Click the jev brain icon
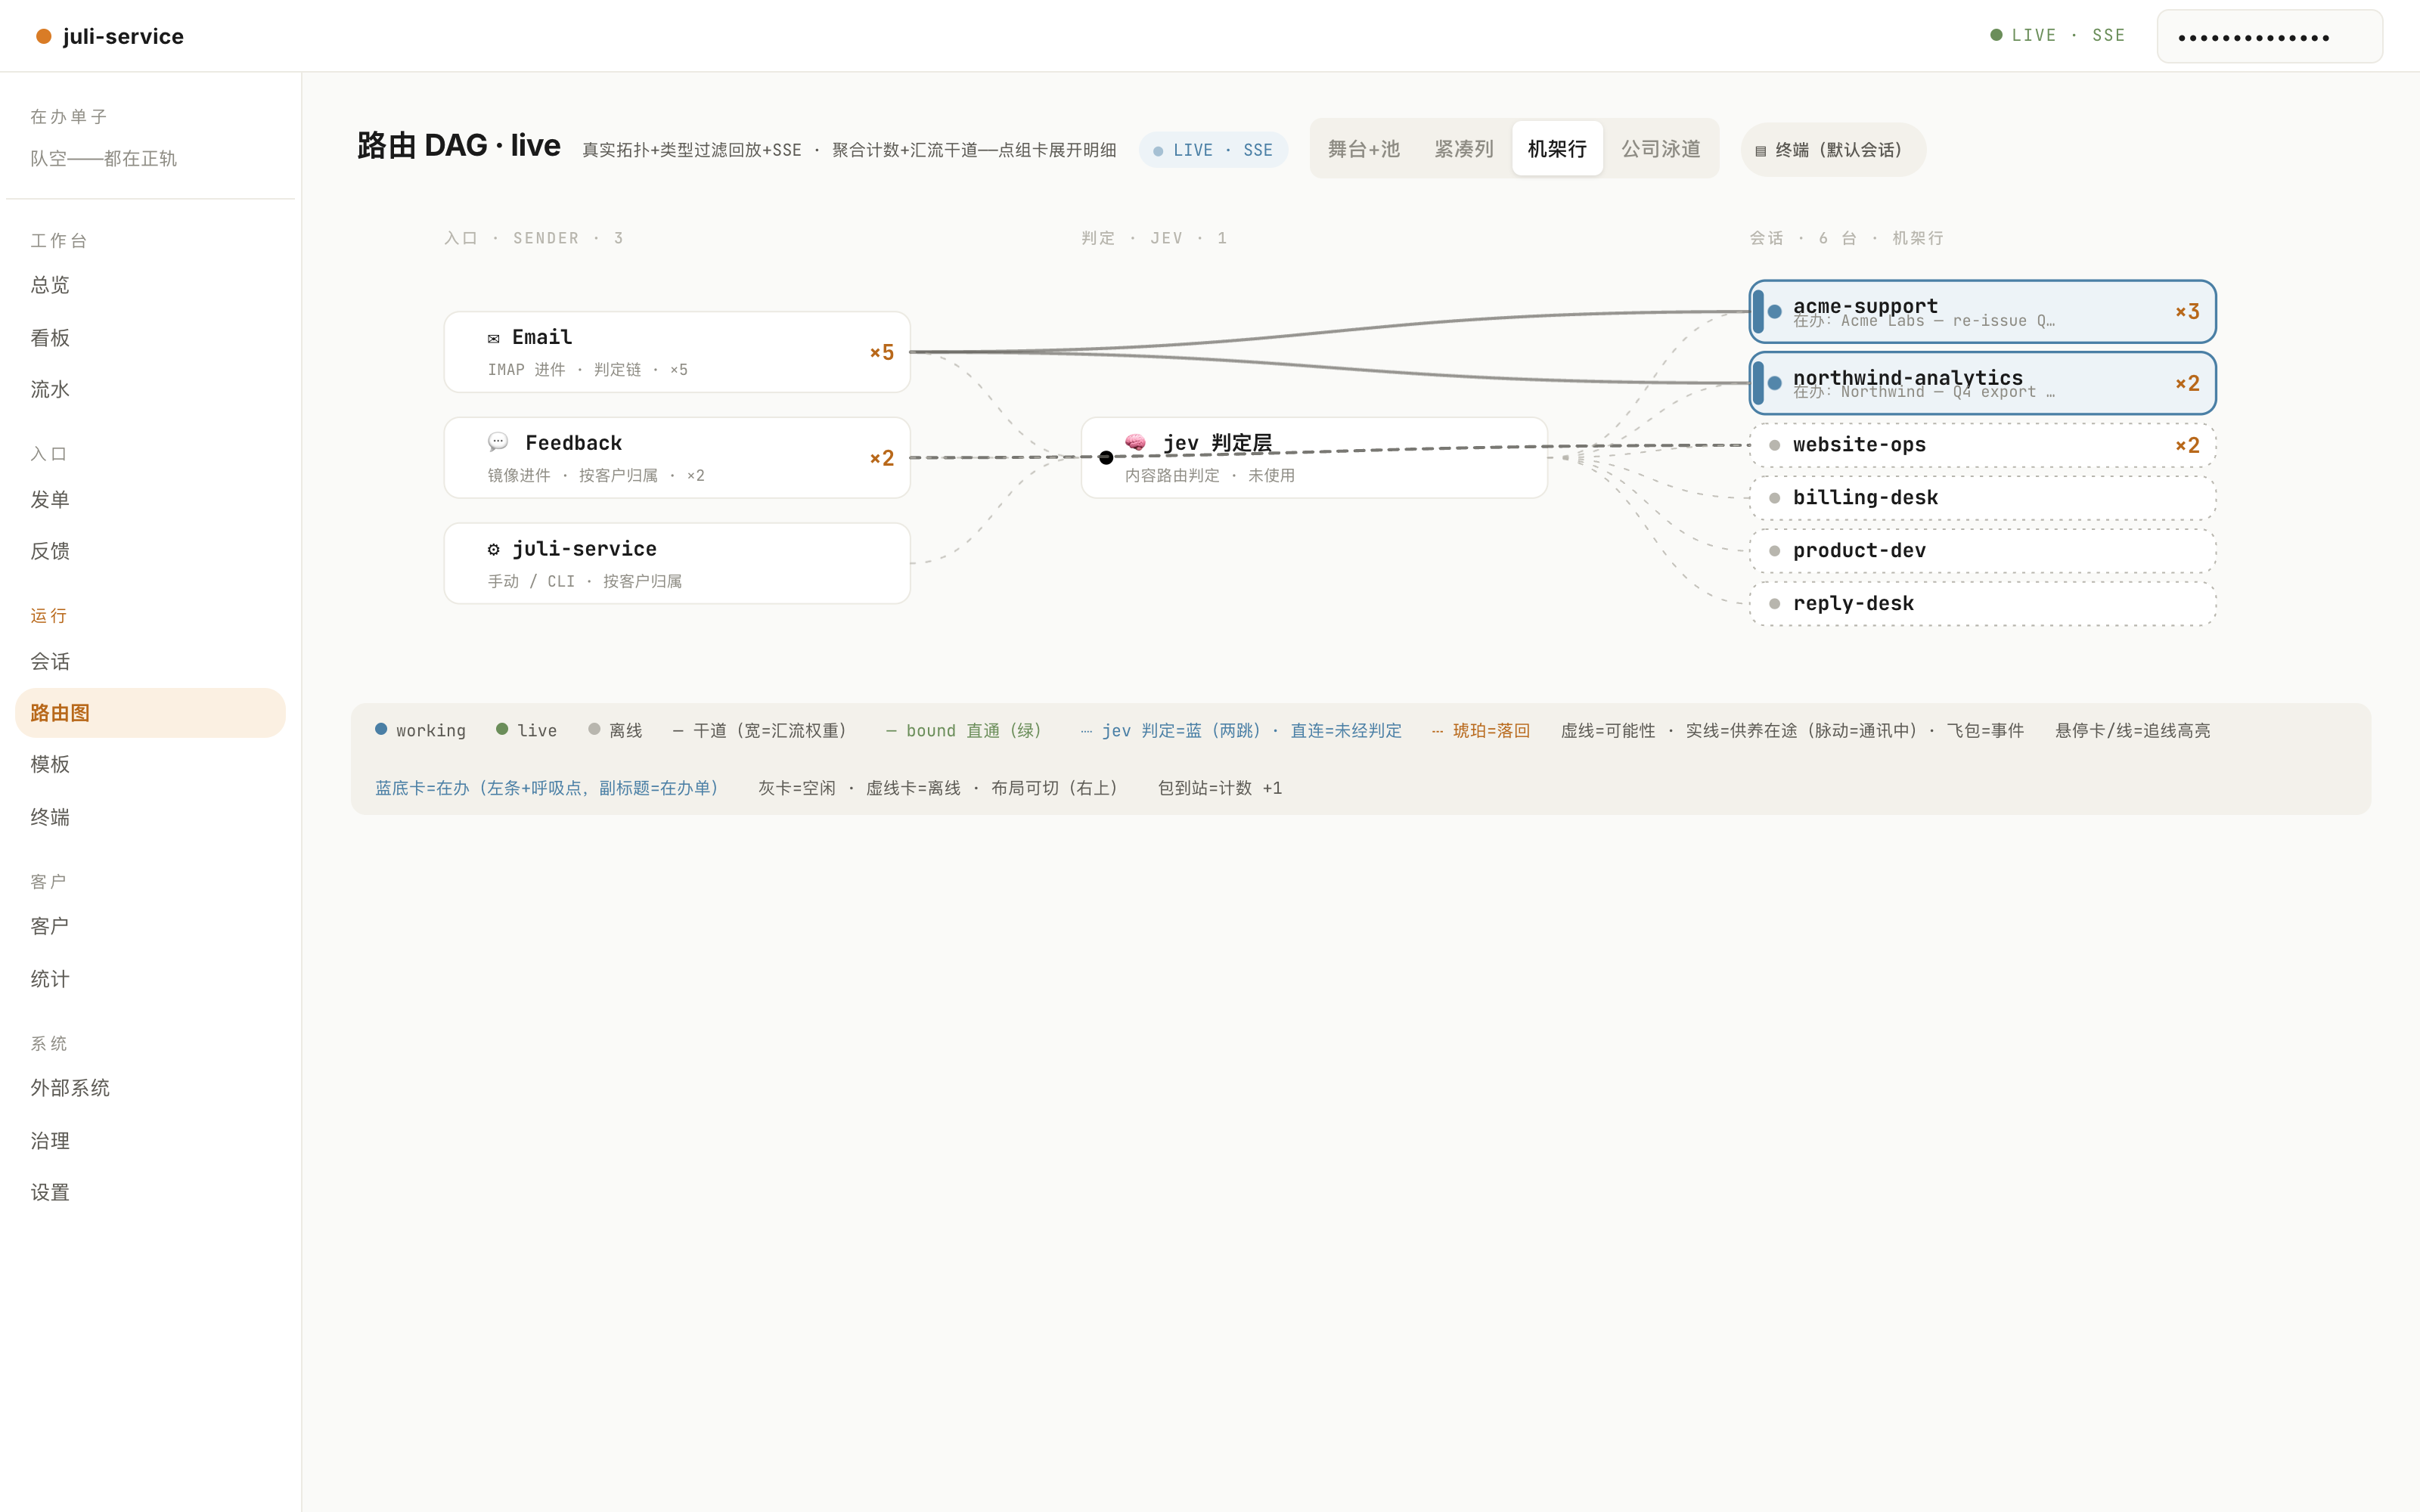 1135,442
